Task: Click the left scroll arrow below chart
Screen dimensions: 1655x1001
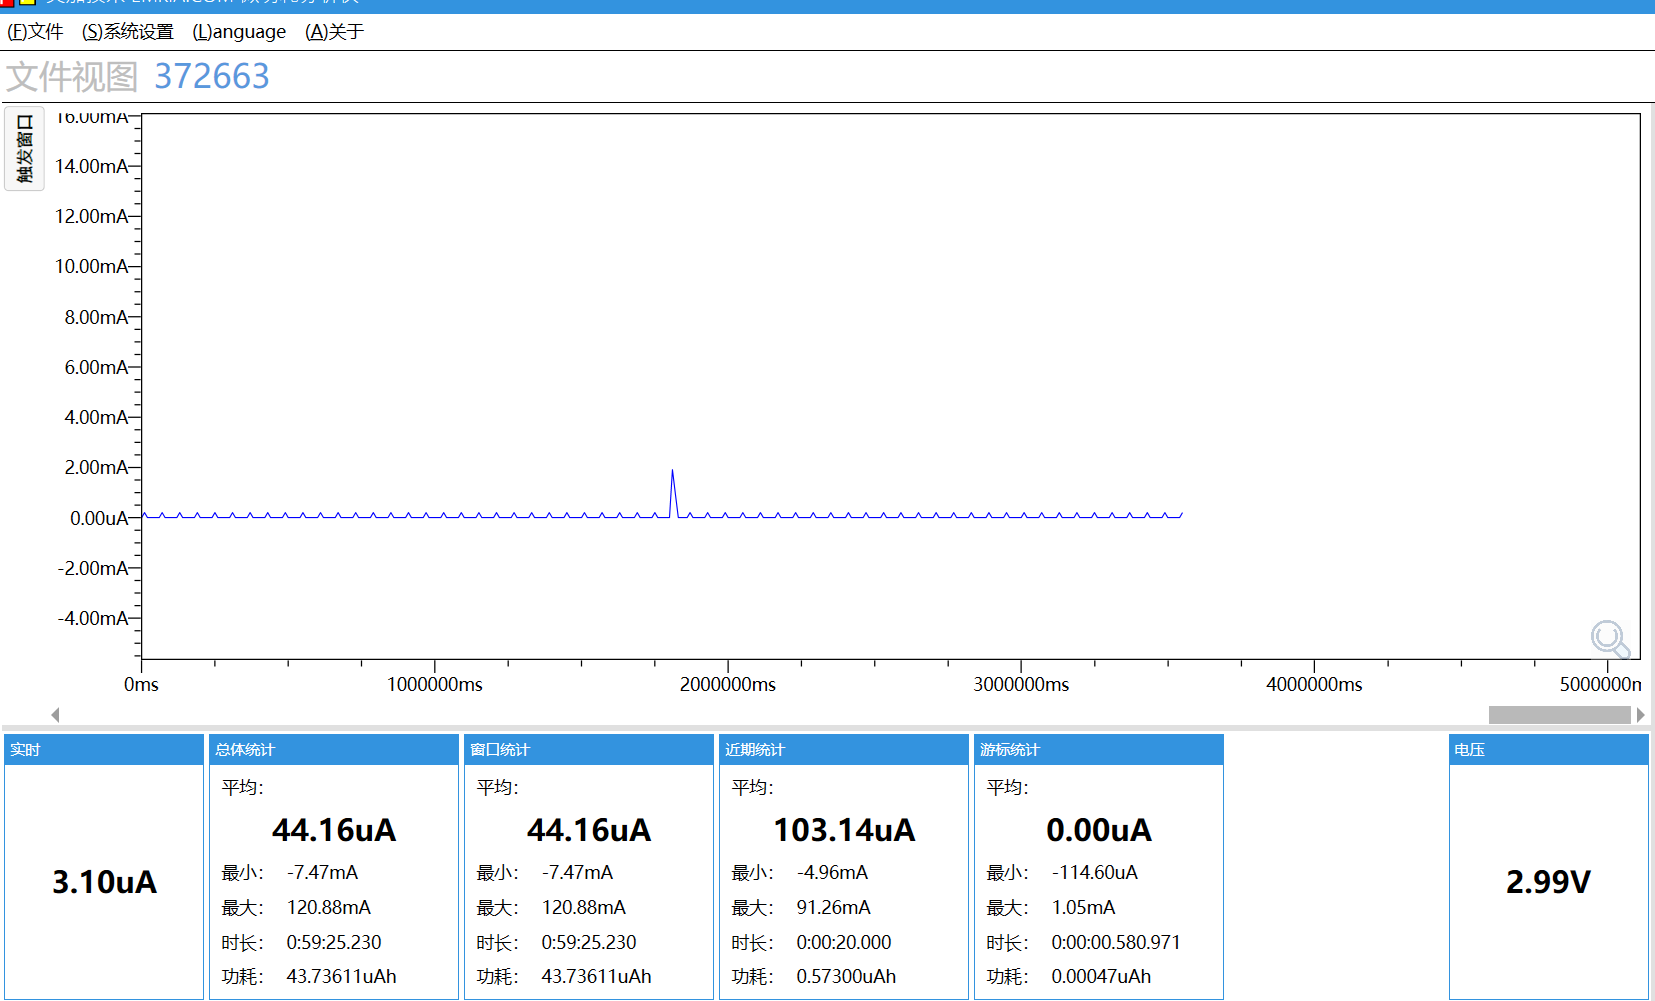Action: click(56, 715)
